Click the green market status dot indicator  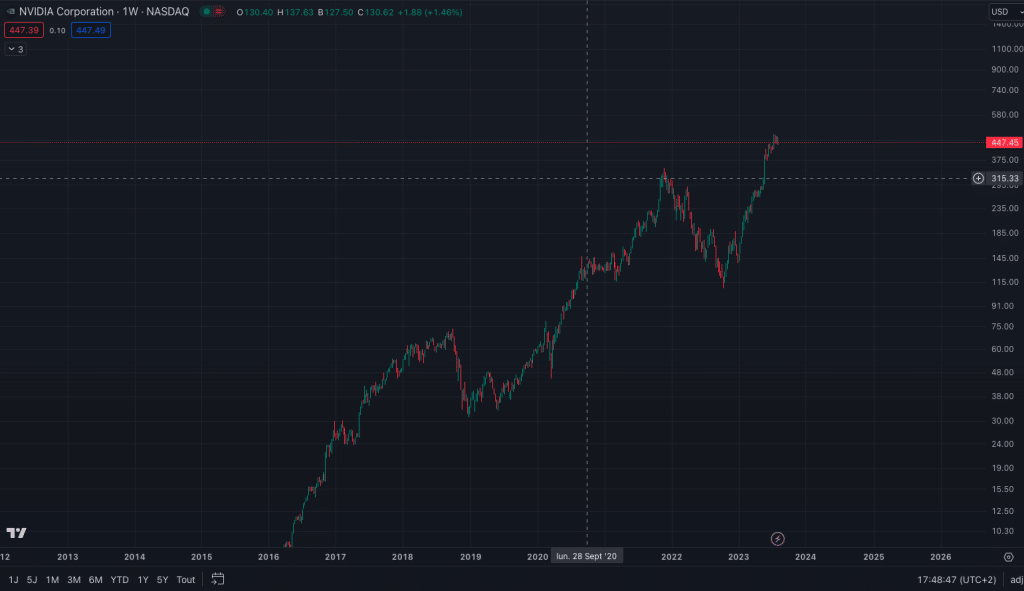pyautogui.click(x=206, y=12)
